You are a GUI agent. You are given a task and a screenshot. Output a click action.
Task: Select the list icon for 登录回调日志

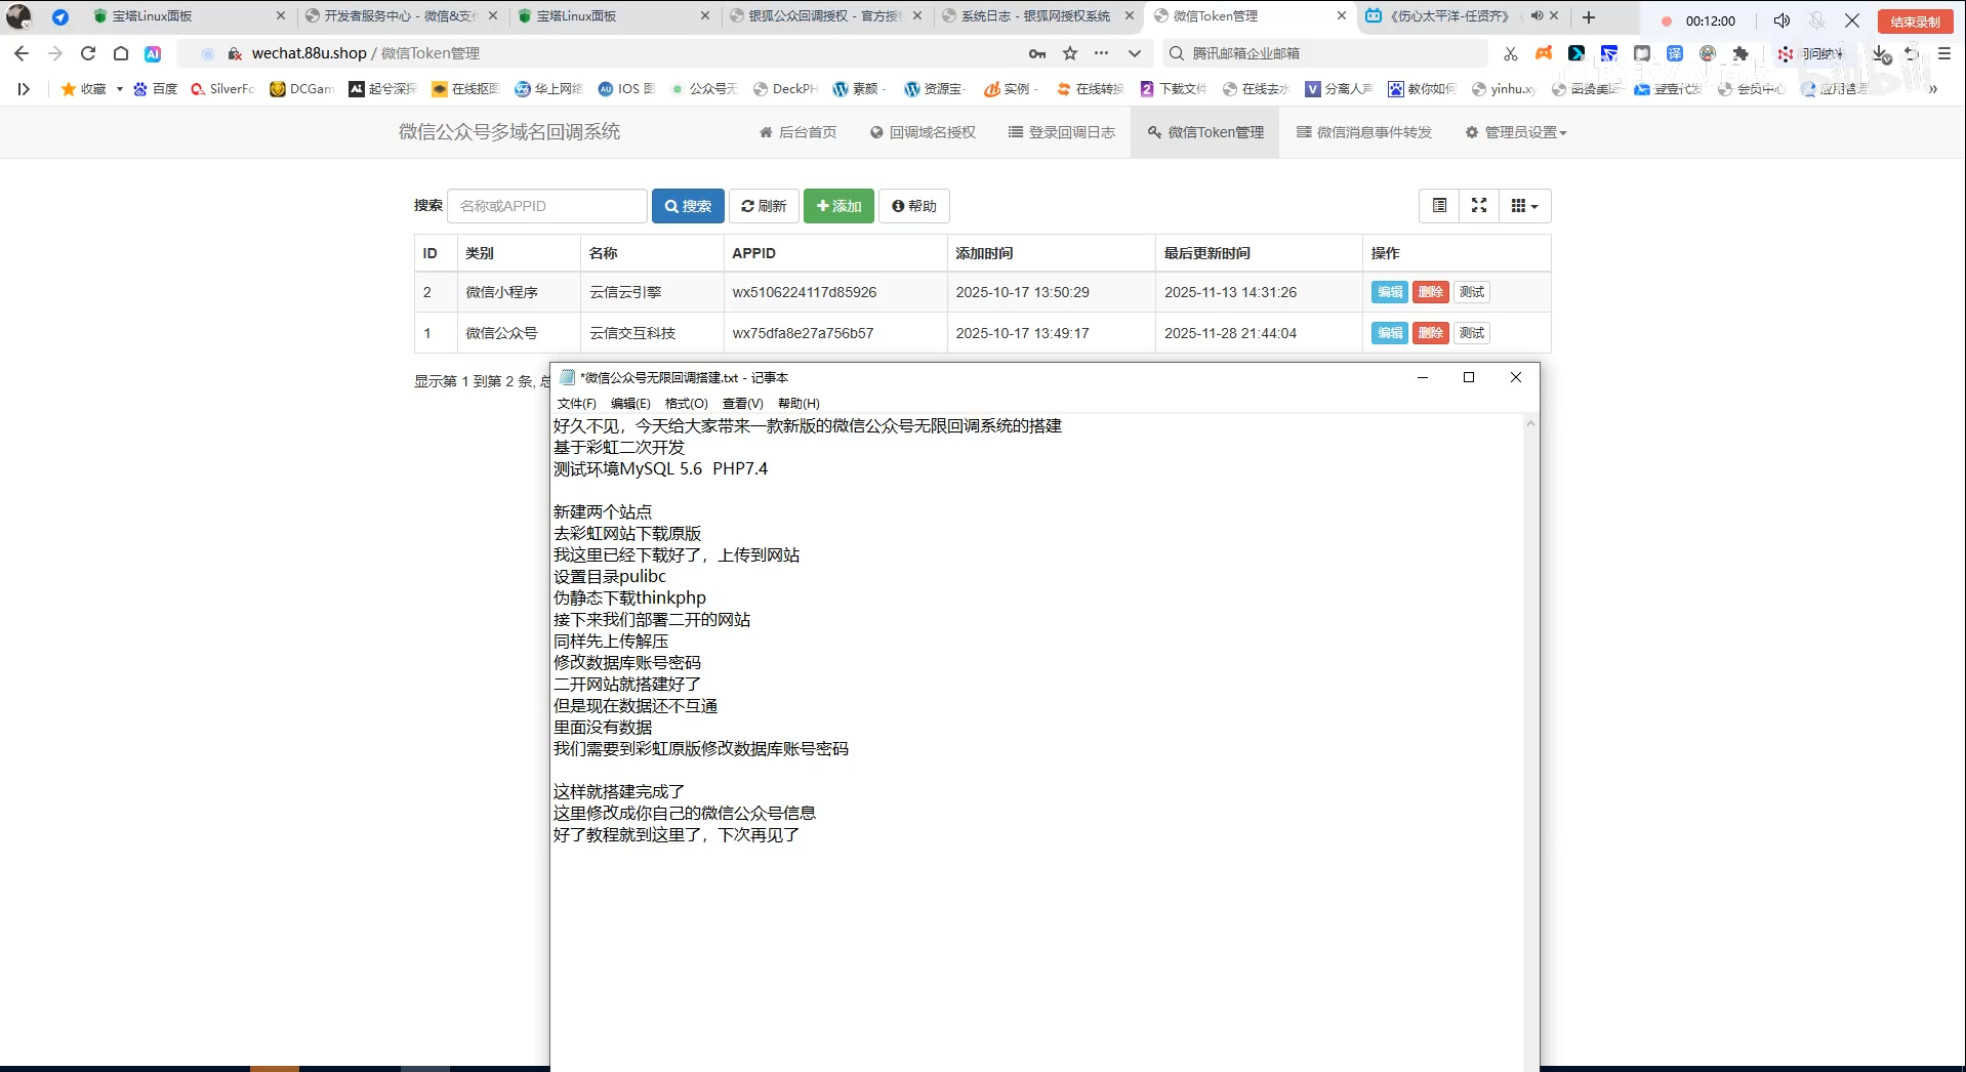(x=1016, y=131)
